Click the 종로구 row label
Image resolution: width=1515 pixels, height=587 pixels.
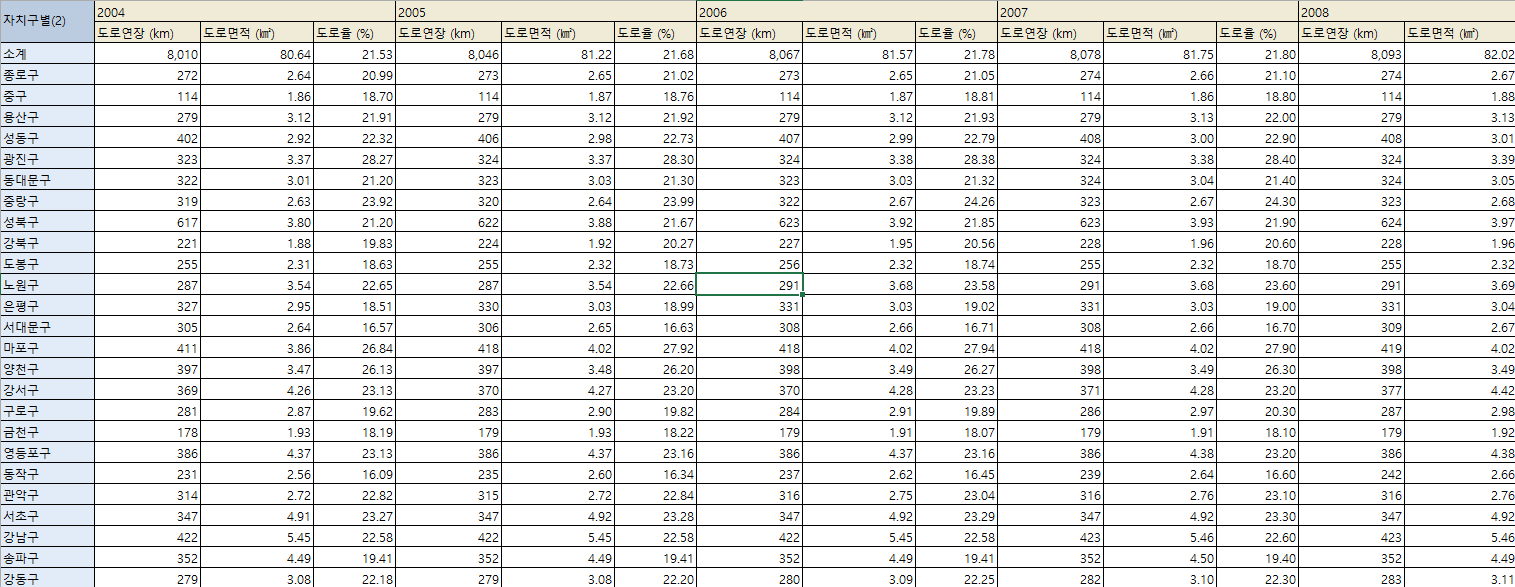pos(47,75)
